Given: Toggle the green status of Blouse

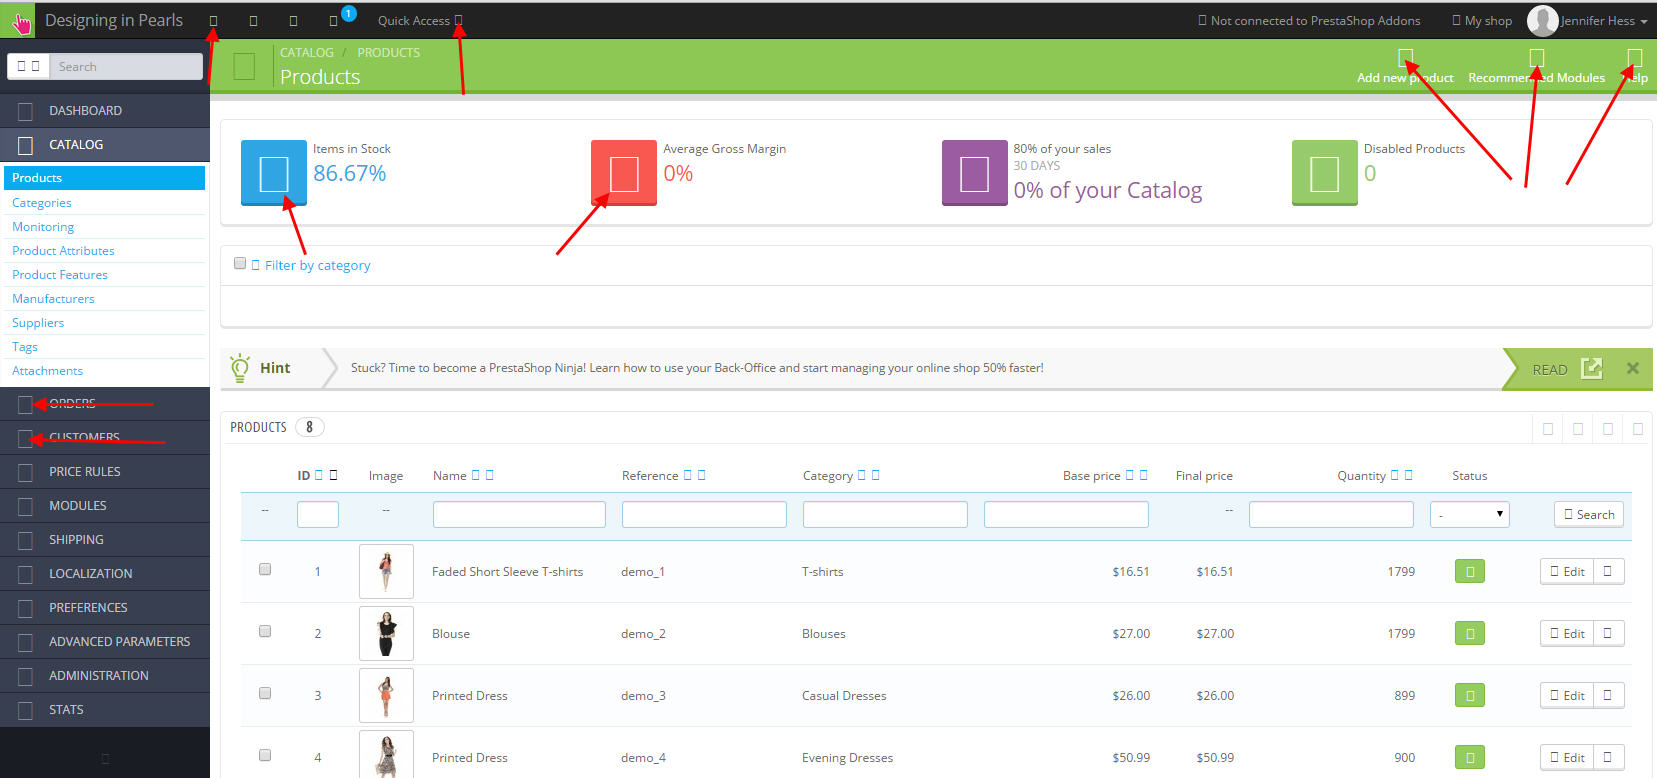Looking at the screenshot, I should [x=1470, y=634].
